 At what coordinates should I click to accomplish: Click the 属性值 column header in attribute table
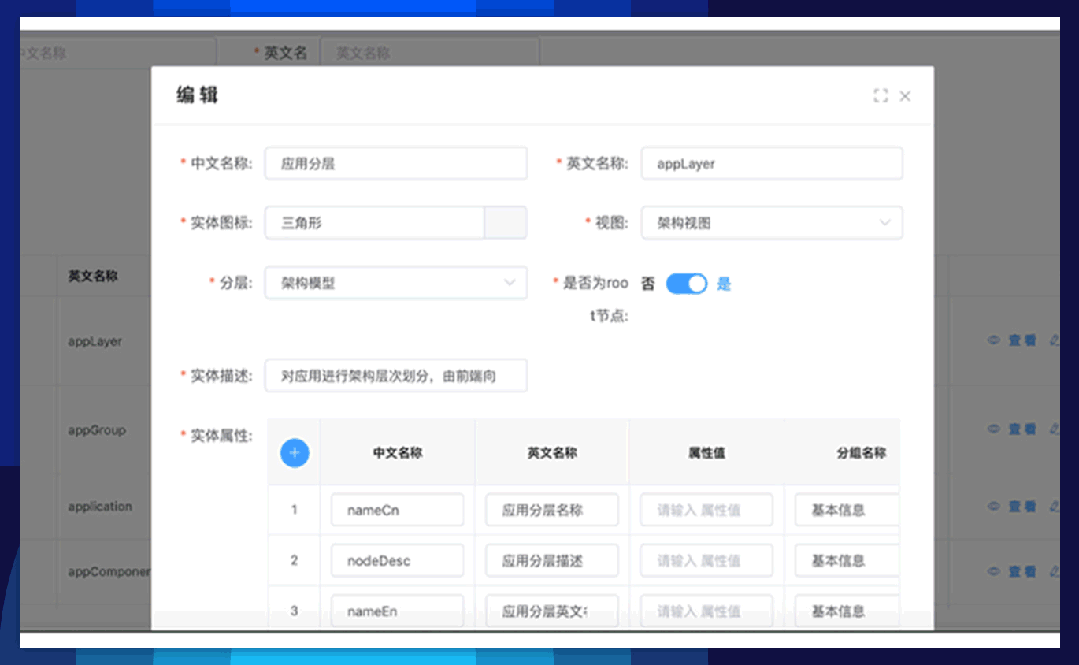706,453
